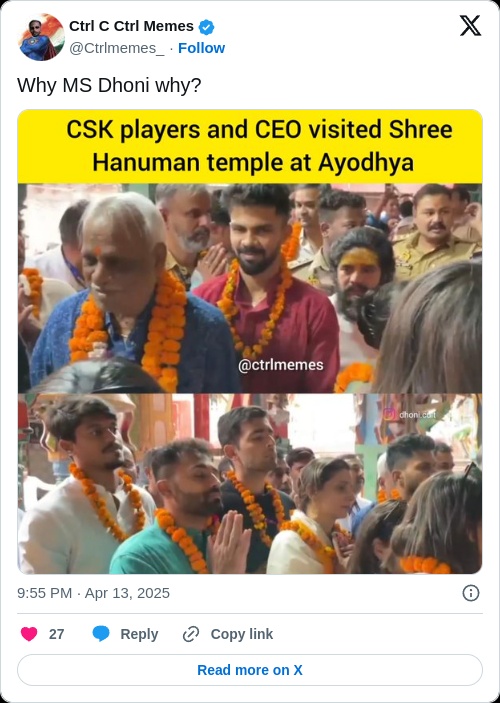This screenshot has height=703, width=500.
Task: Click the Copy link text
Action: pos(242,634)
